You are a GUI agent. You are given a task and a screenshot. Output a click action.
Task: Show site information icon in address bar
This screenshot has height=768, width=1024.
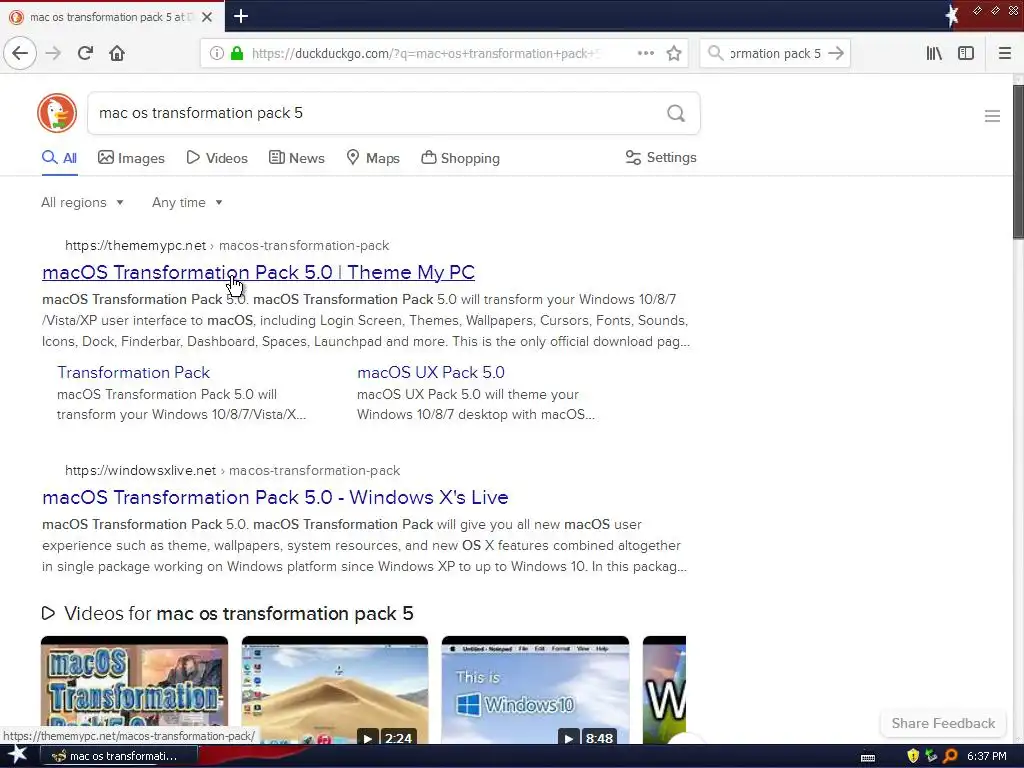click(x=216, y=54)
